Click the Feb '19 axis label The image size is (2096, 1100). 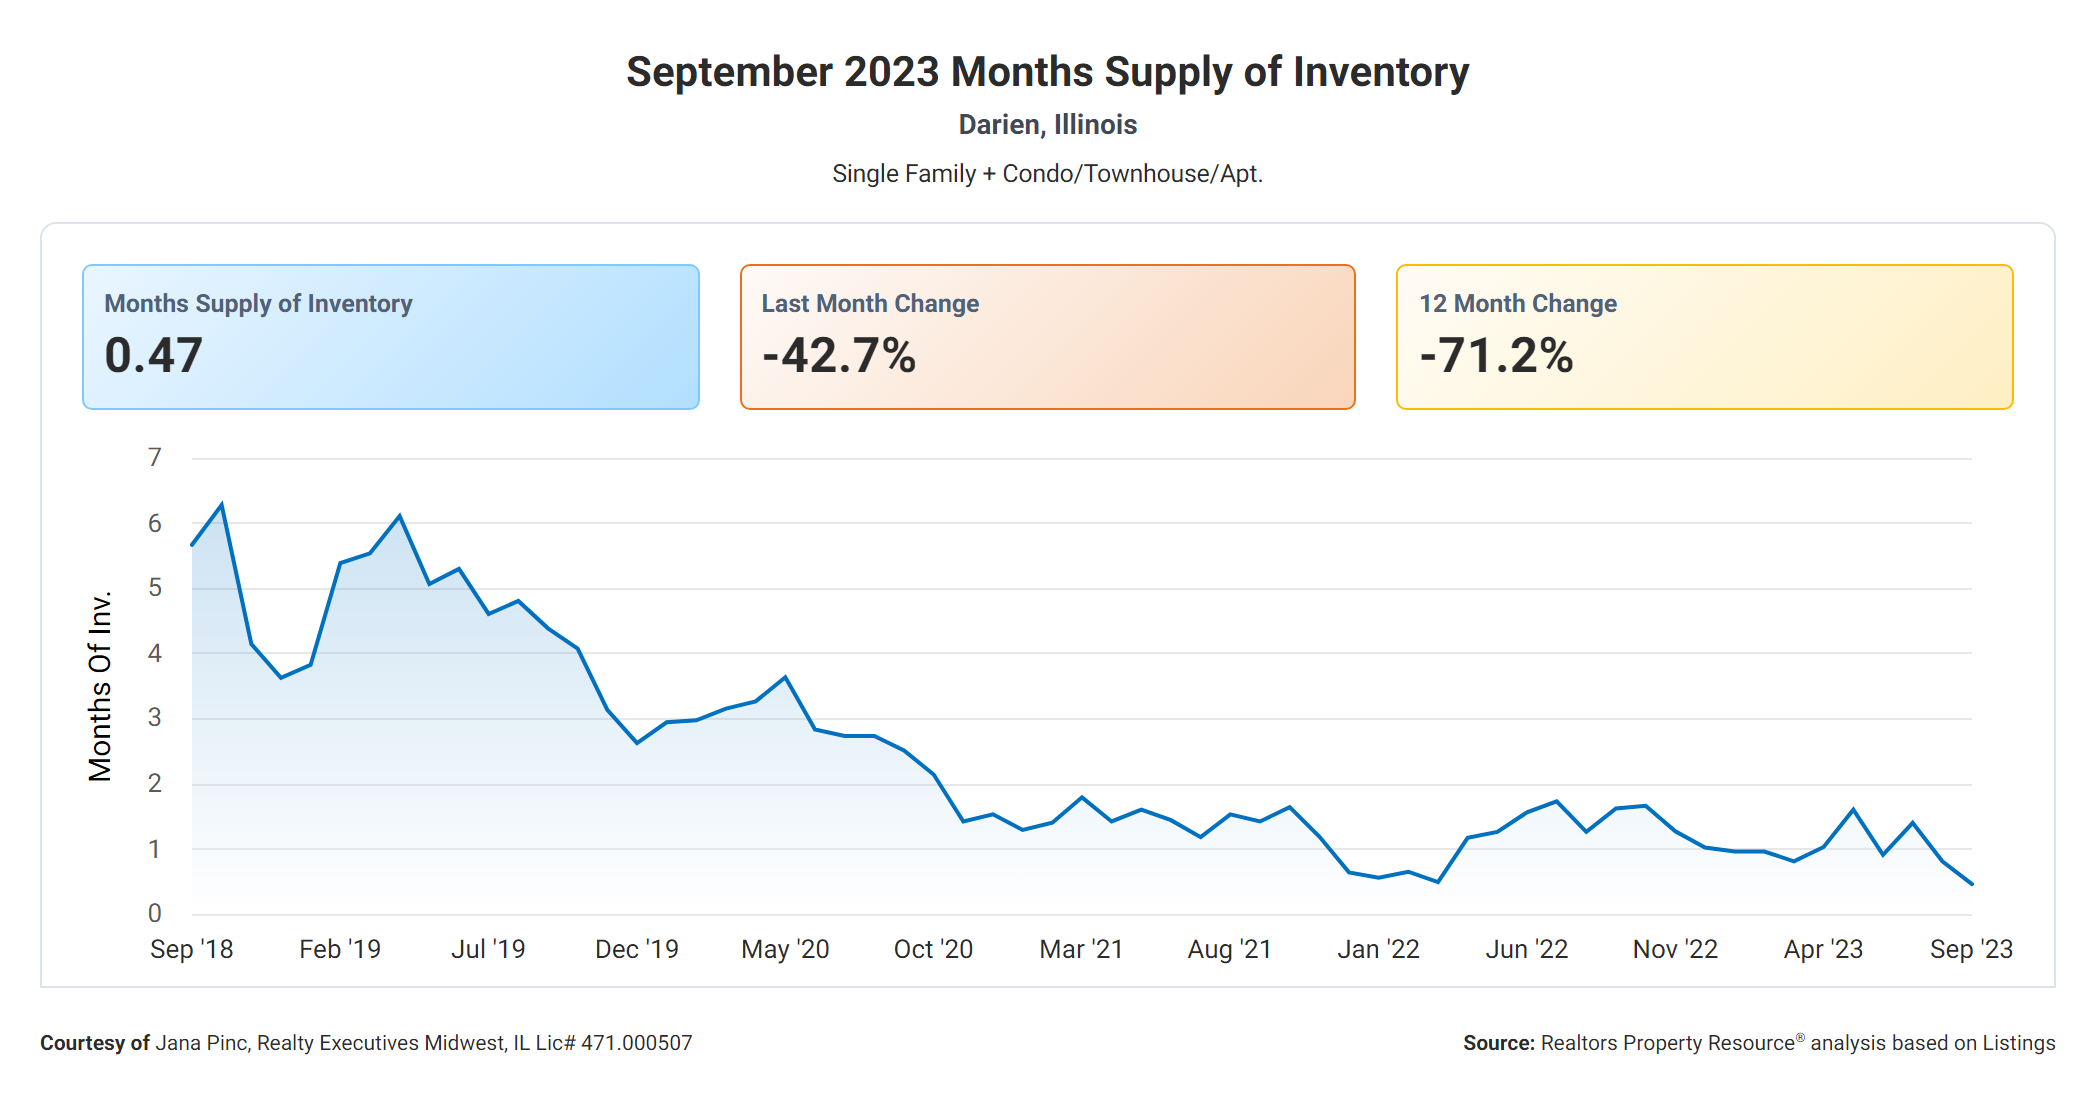[340, 949]
